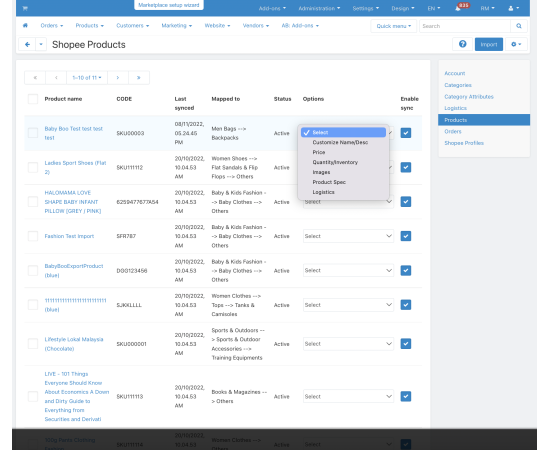Open the Marketing menu
This screenshot has width=550, height=450.
click(176, 26)
